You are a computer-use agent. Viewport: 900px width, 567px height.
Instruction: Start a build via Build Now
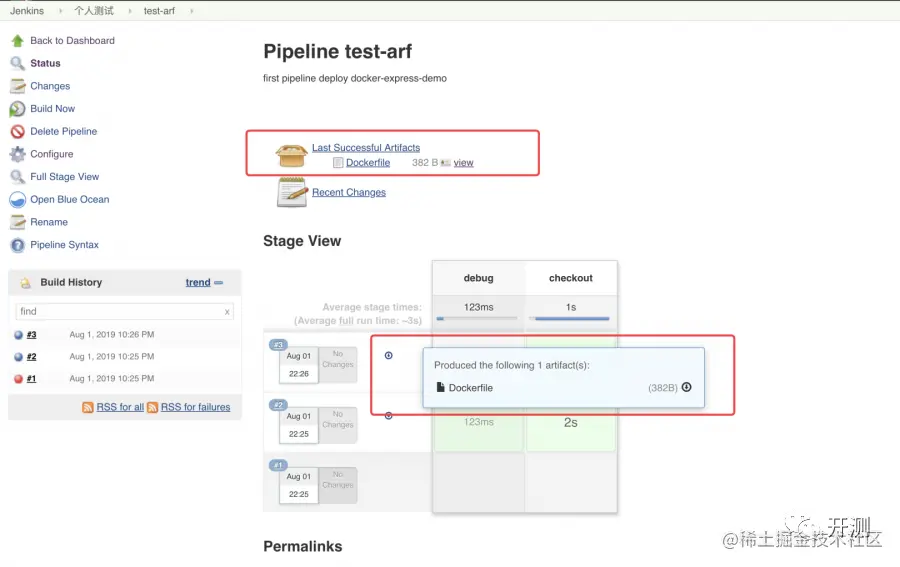click(x=52, y=108)
